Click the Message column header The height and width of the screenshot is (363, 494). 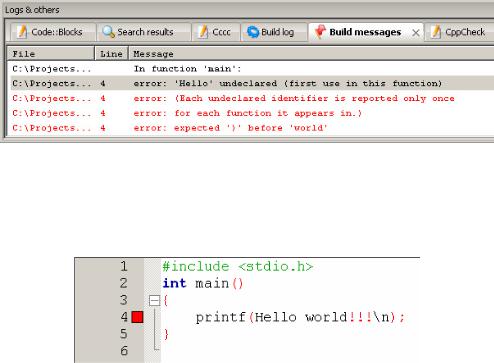pyautogui.click(x=311, y=54)
